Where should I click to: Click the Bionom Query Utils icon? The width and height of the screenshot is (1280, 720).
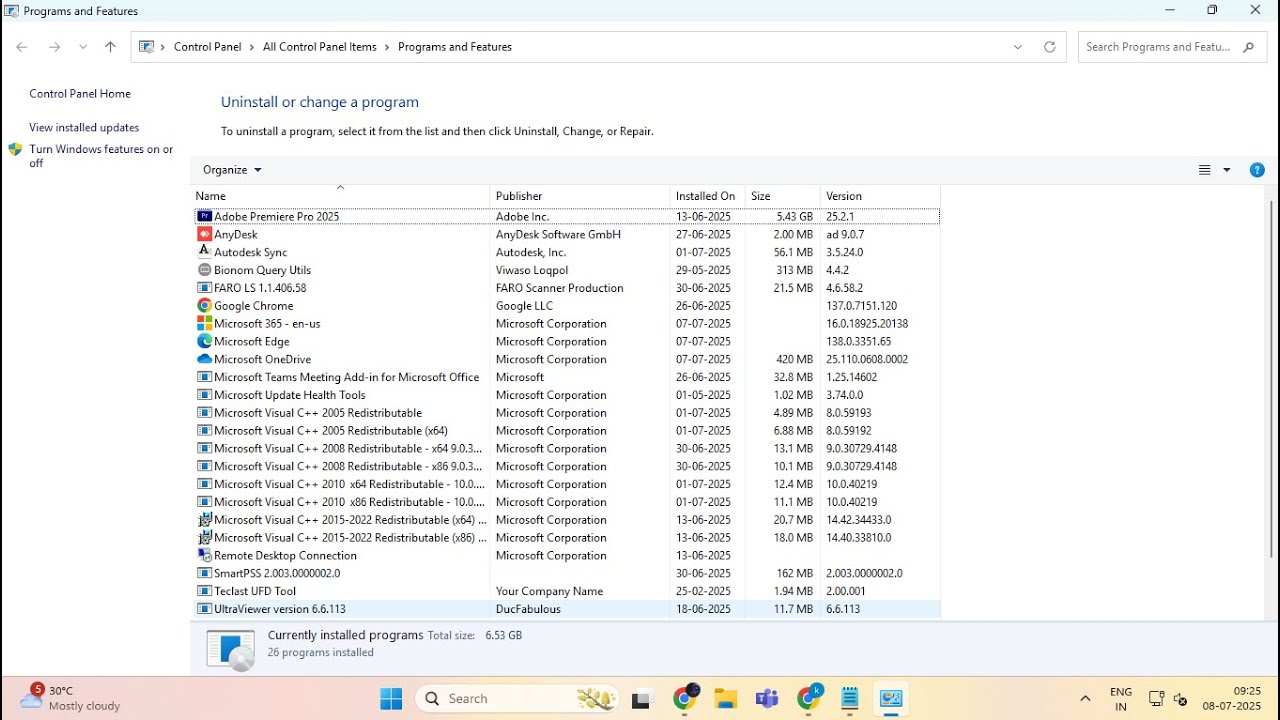point(204,270)
